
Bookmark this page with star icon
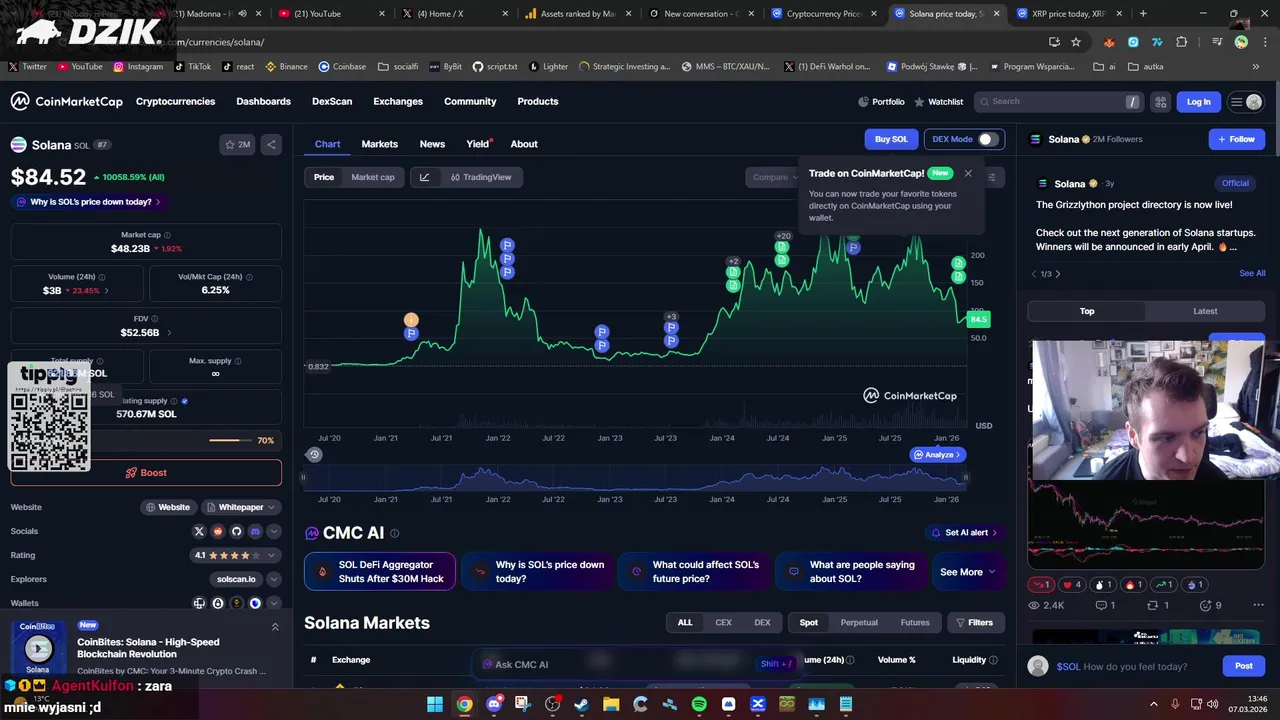pos(1076,42)
